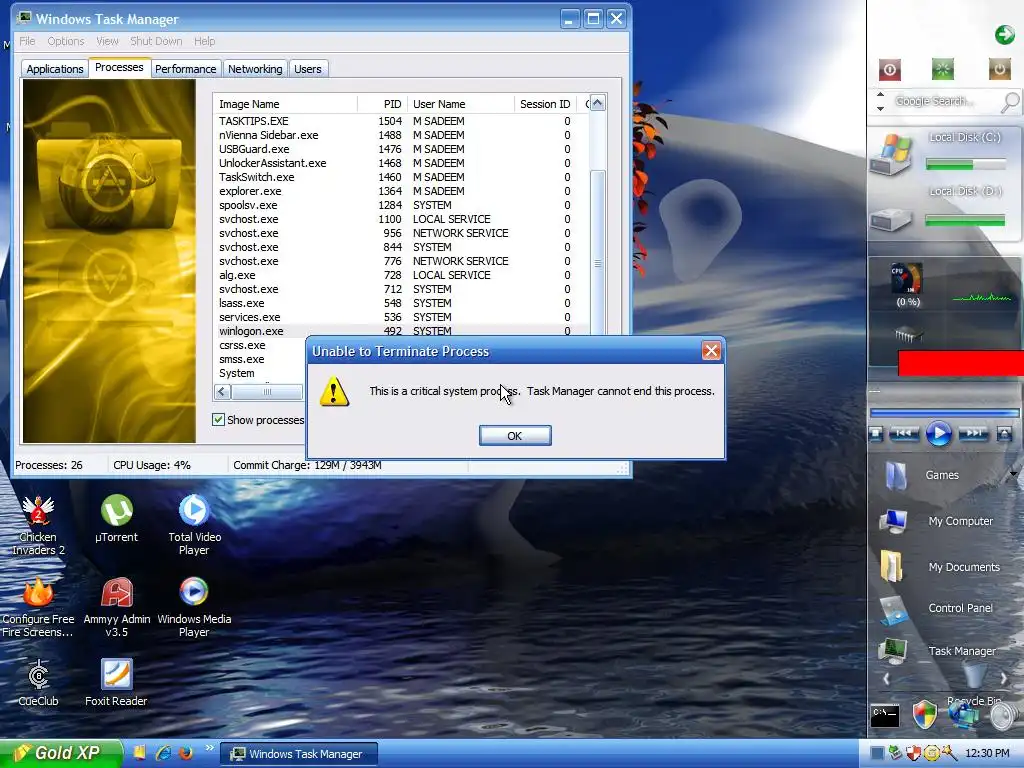Launch Firefox from quick launch
Viewport: 1024px width, 768px height.
click(186, 753)
